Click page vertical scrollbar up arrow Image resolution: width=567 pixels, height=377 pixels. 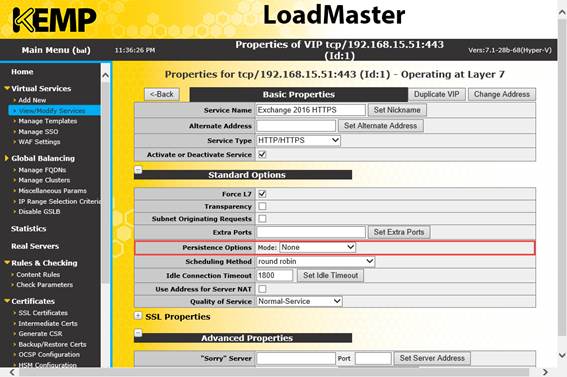tap(562, 12)
